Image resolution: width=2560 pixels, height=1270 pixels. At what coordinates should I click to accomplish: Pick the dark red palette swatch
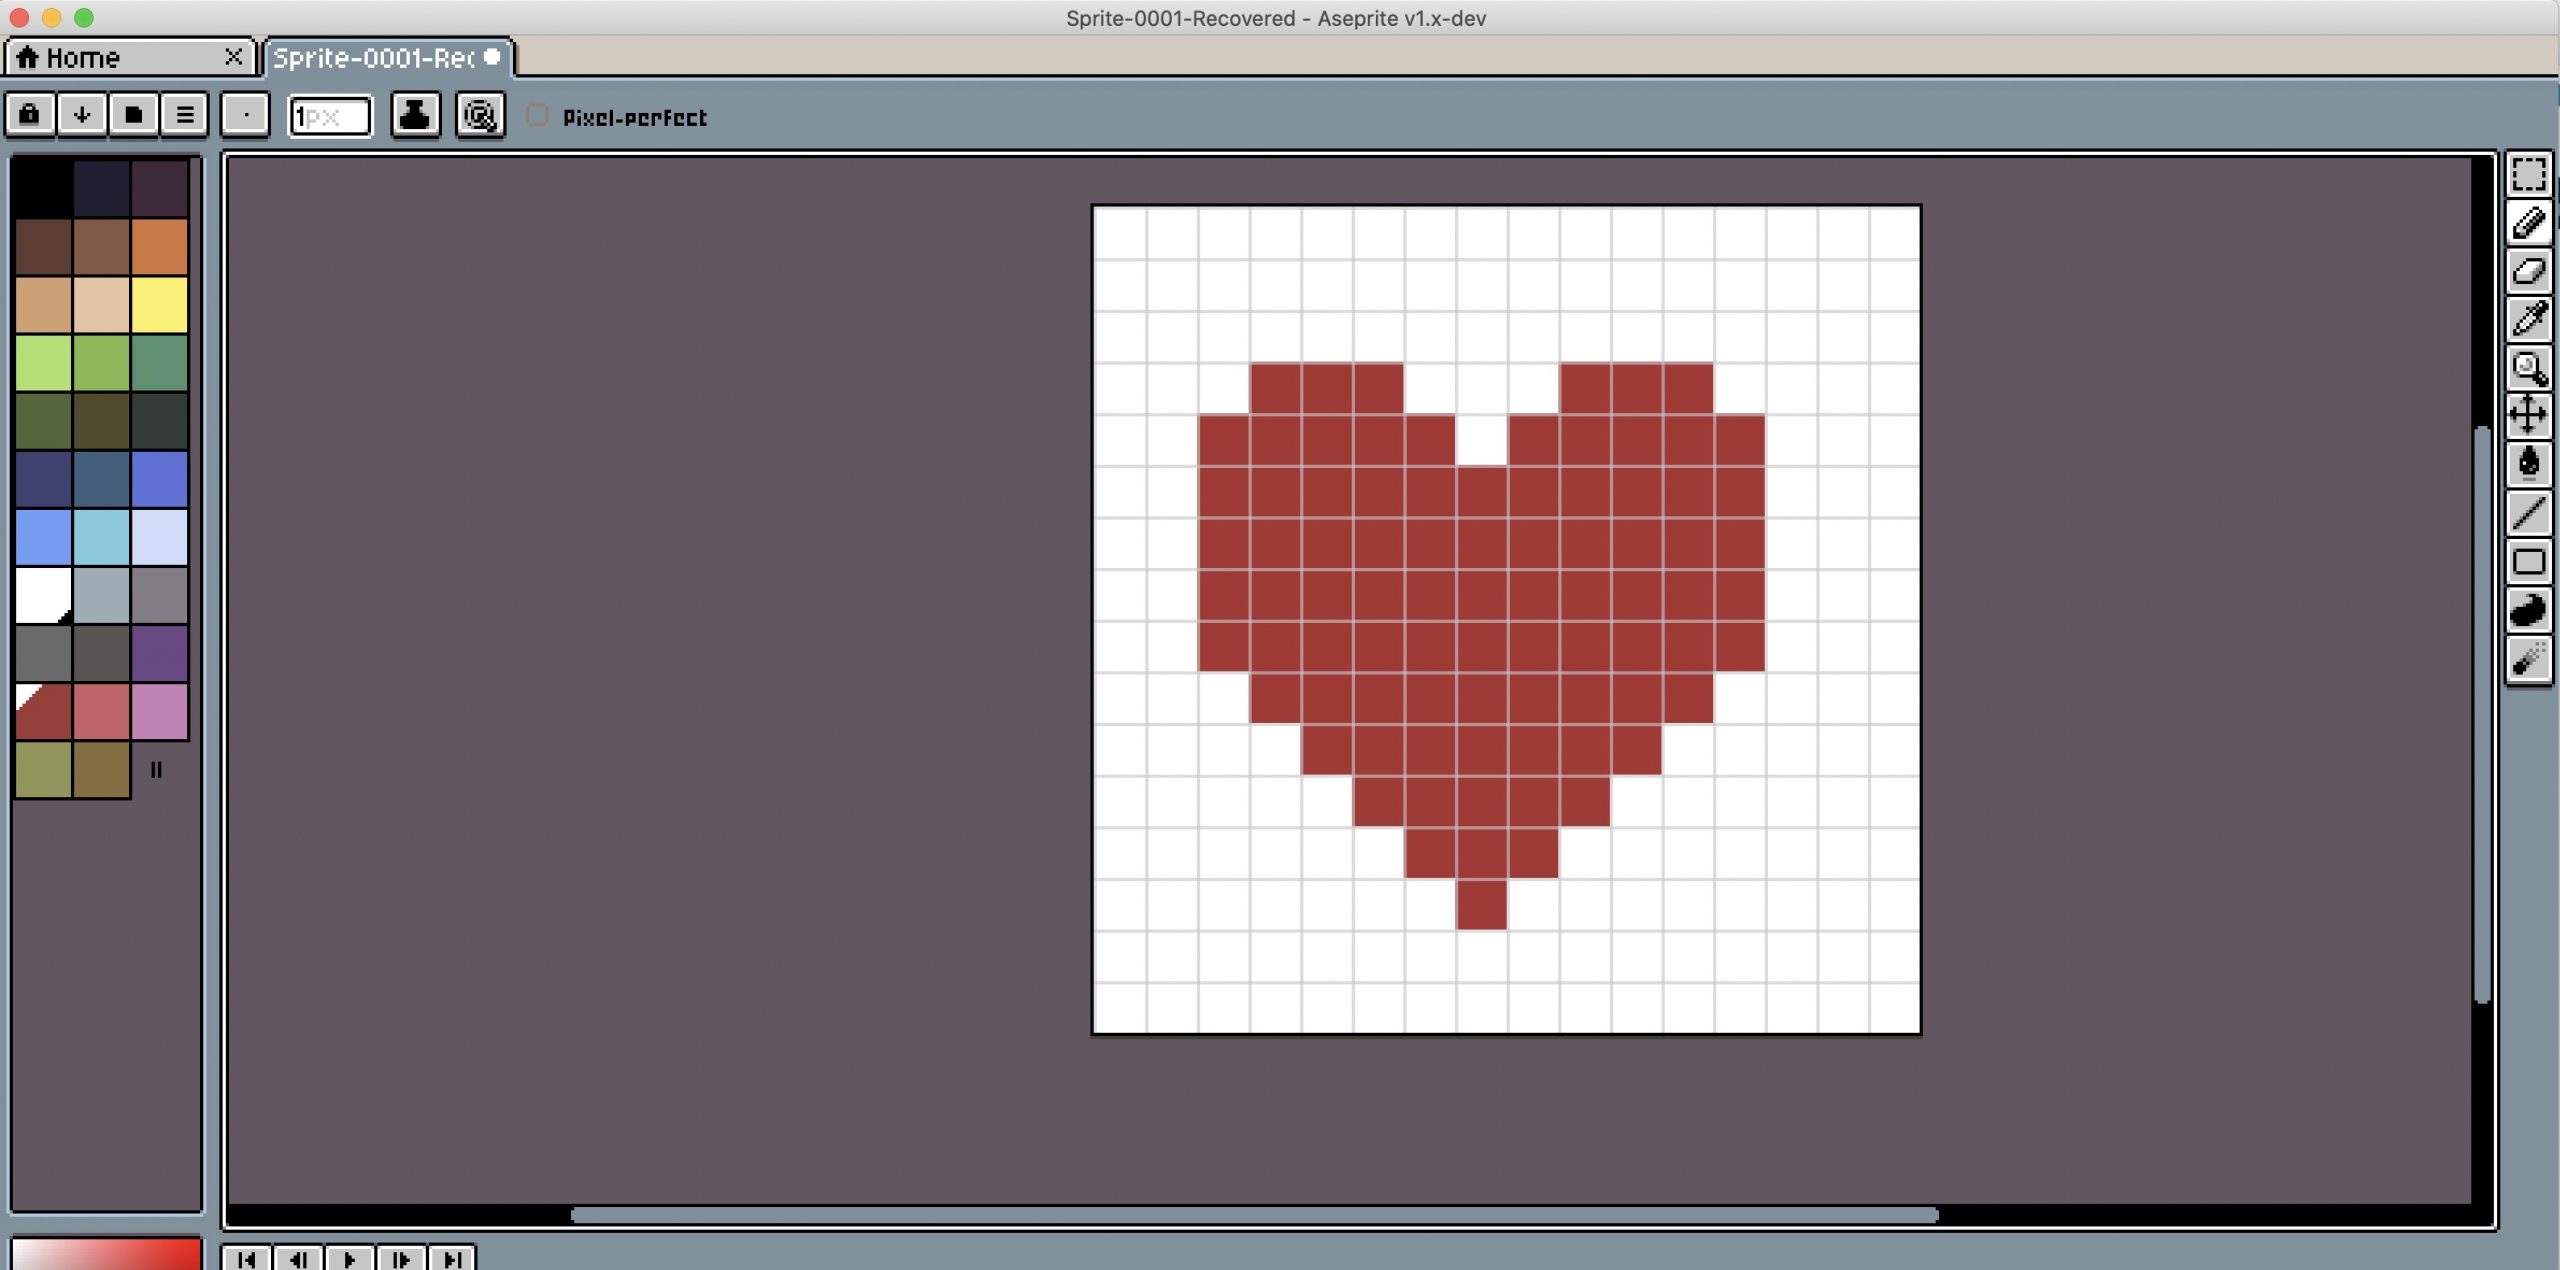[43, 711]
